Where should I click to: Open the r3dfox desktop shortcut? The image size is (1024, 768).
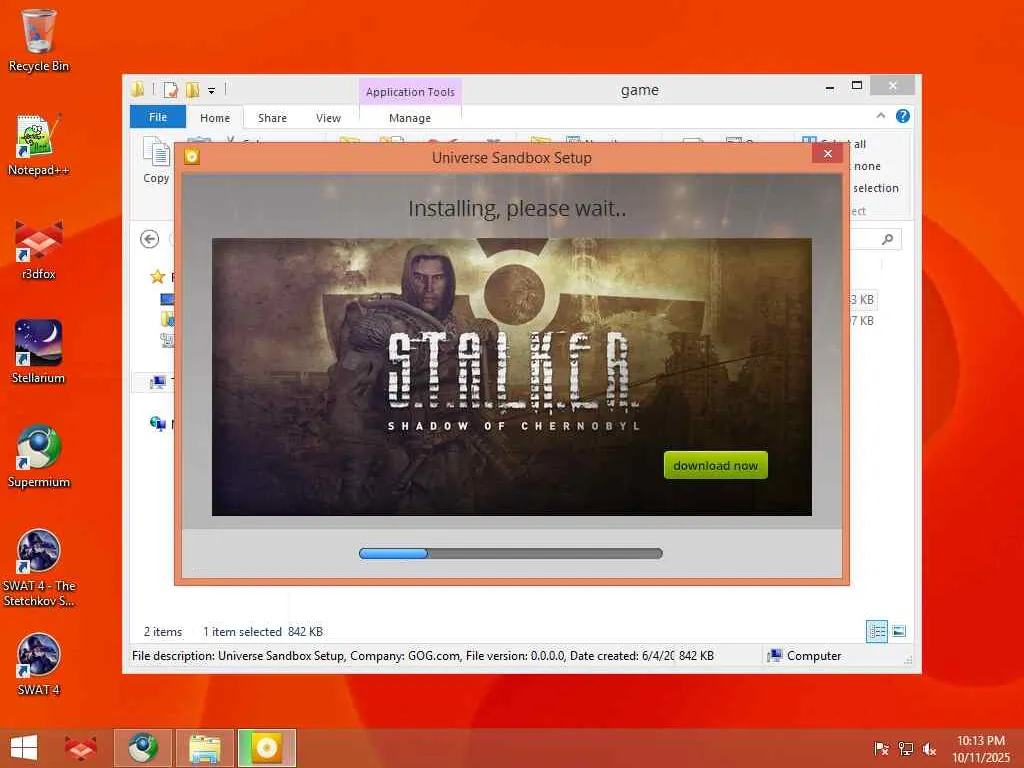click(x=39, y=249)
